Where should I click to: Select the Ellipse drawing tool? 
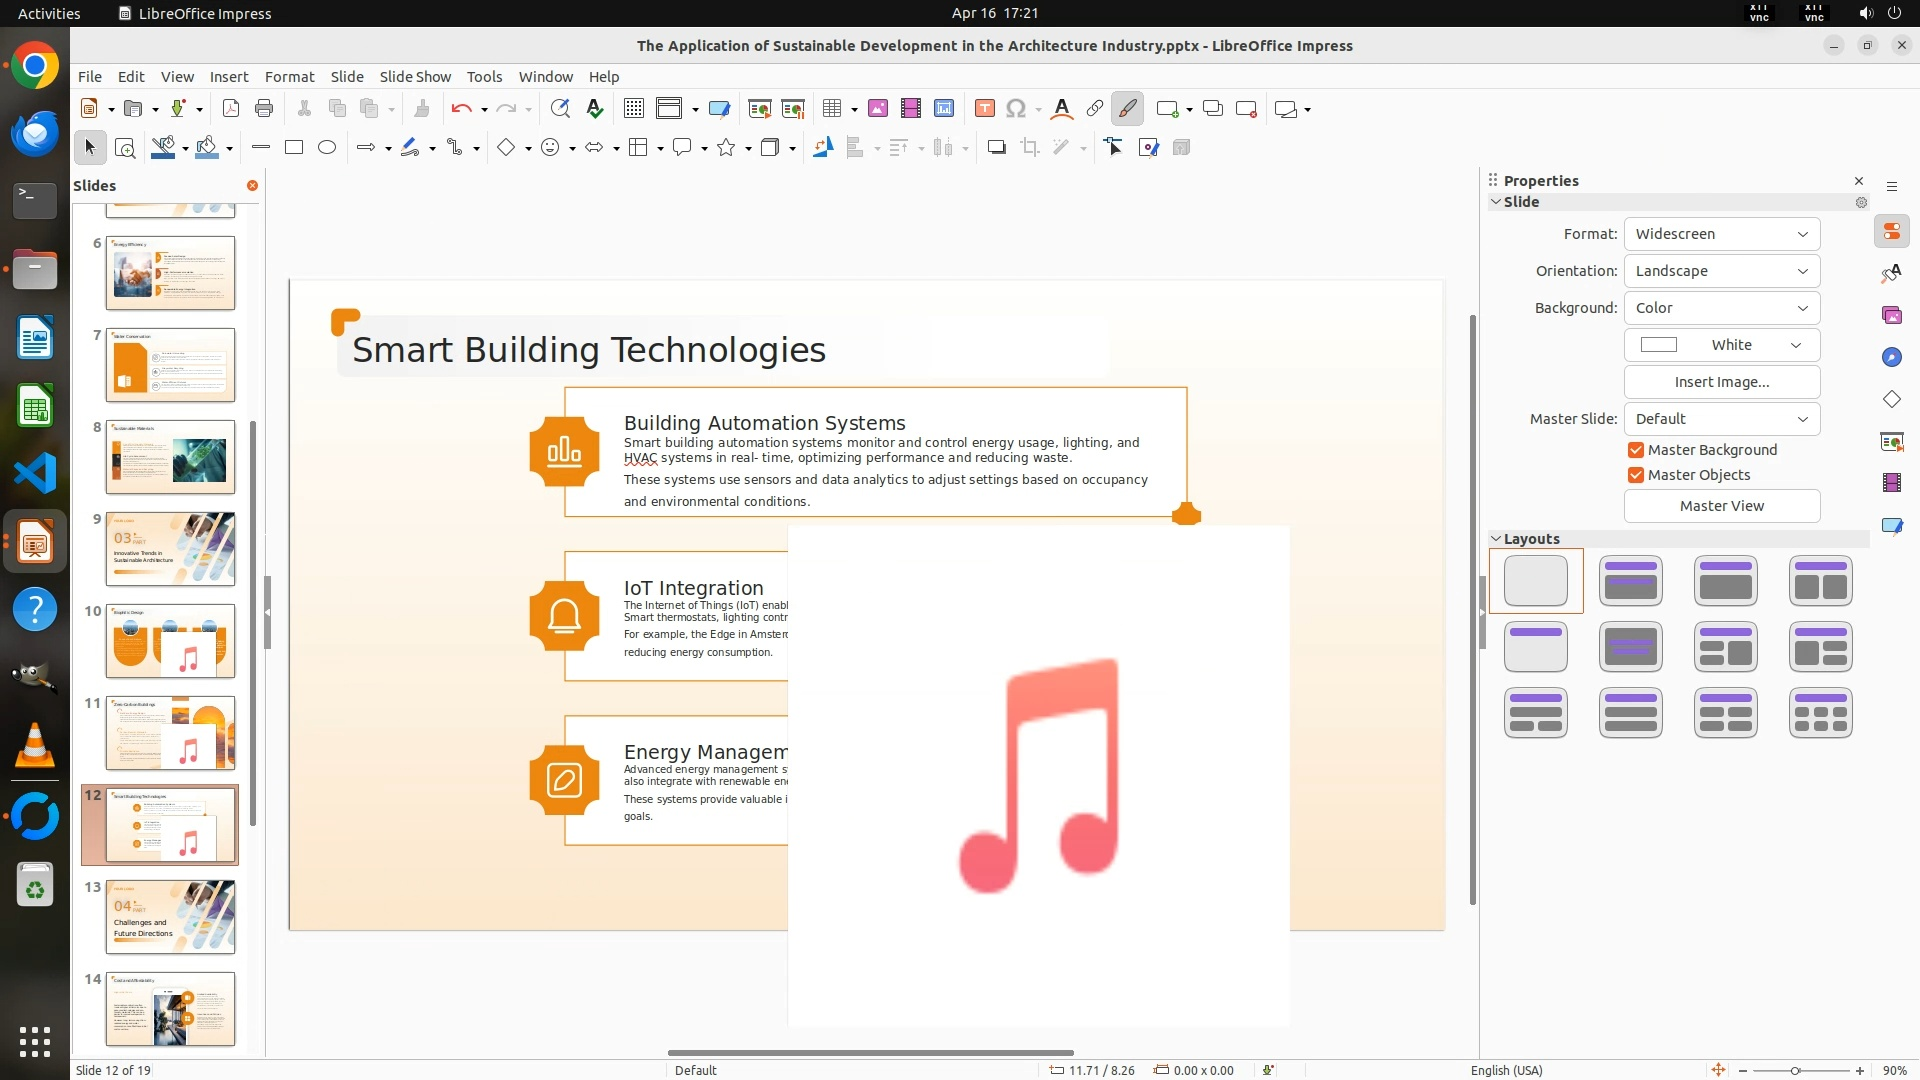pyautogui.click(x=327, y=148)
